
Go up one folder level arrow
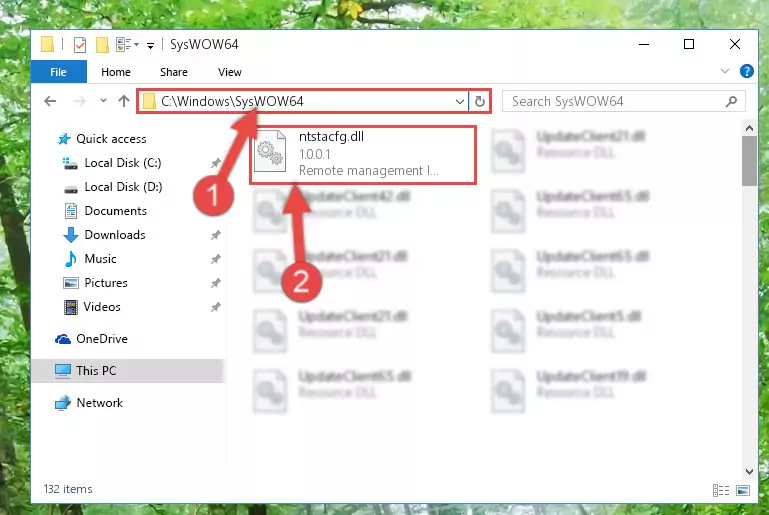coord(124,101)
